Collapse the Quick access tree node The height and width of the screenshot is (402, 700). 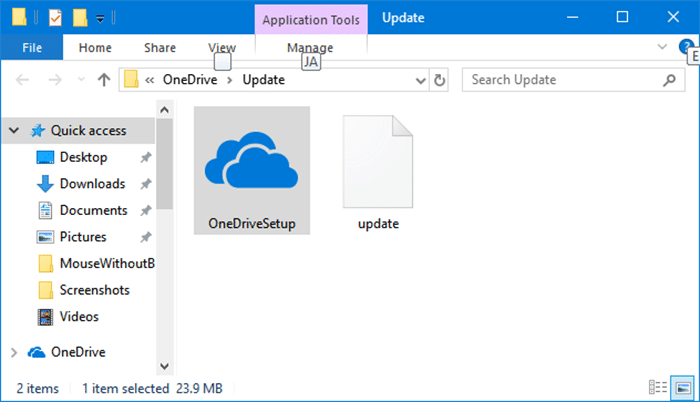tap(14, 130)
